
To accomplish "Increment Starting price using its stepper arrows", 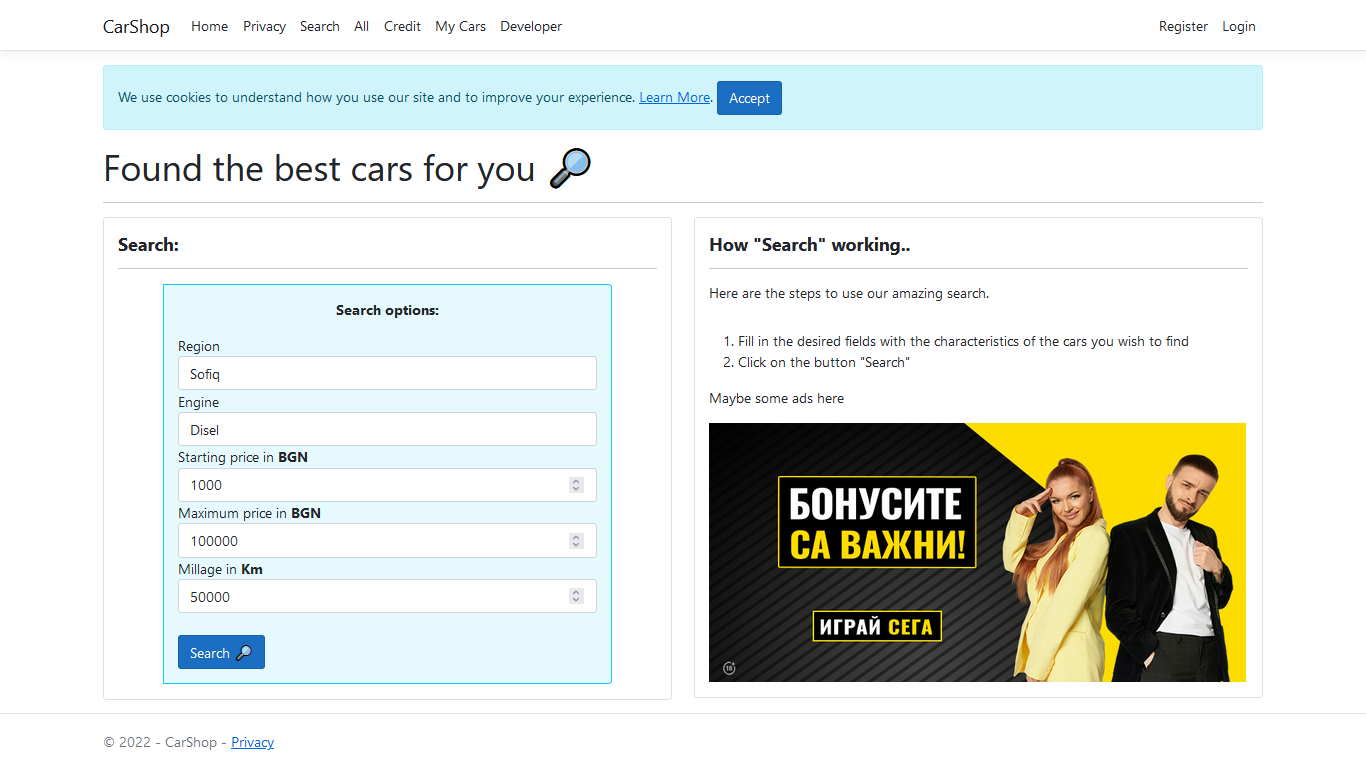I will (x=576, y=480).
